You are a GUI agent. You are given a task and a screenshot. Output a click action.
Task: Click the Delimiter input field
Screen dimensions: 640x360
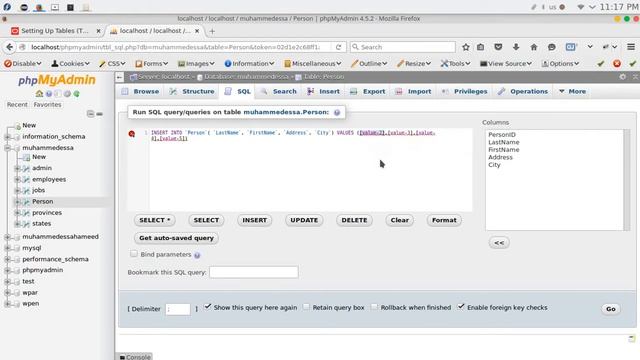tap(178, 309)
